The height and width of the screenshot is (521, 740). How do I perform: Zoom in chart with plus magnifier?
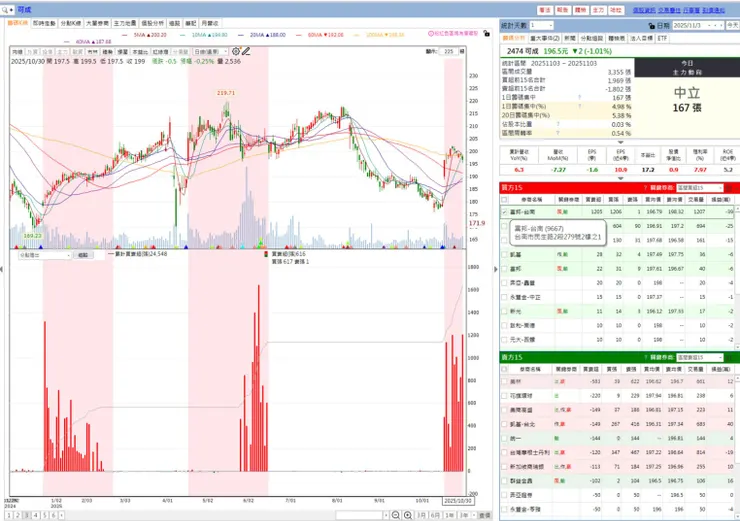click(x=408, y=515)
